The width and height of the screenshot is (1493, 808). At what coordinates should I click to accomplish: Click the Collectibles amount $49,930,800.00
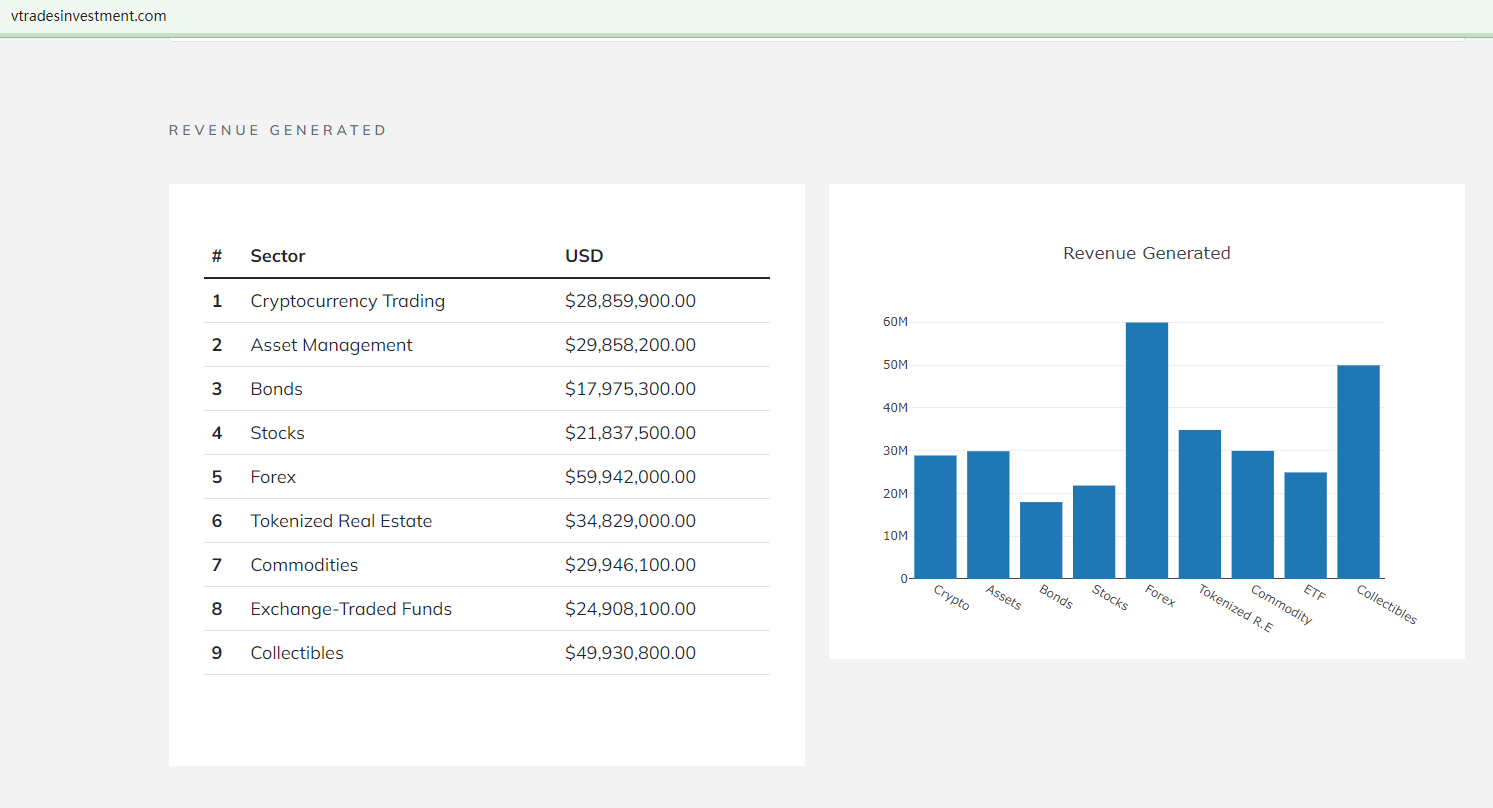pyautogui.click(x=630, y=653)
